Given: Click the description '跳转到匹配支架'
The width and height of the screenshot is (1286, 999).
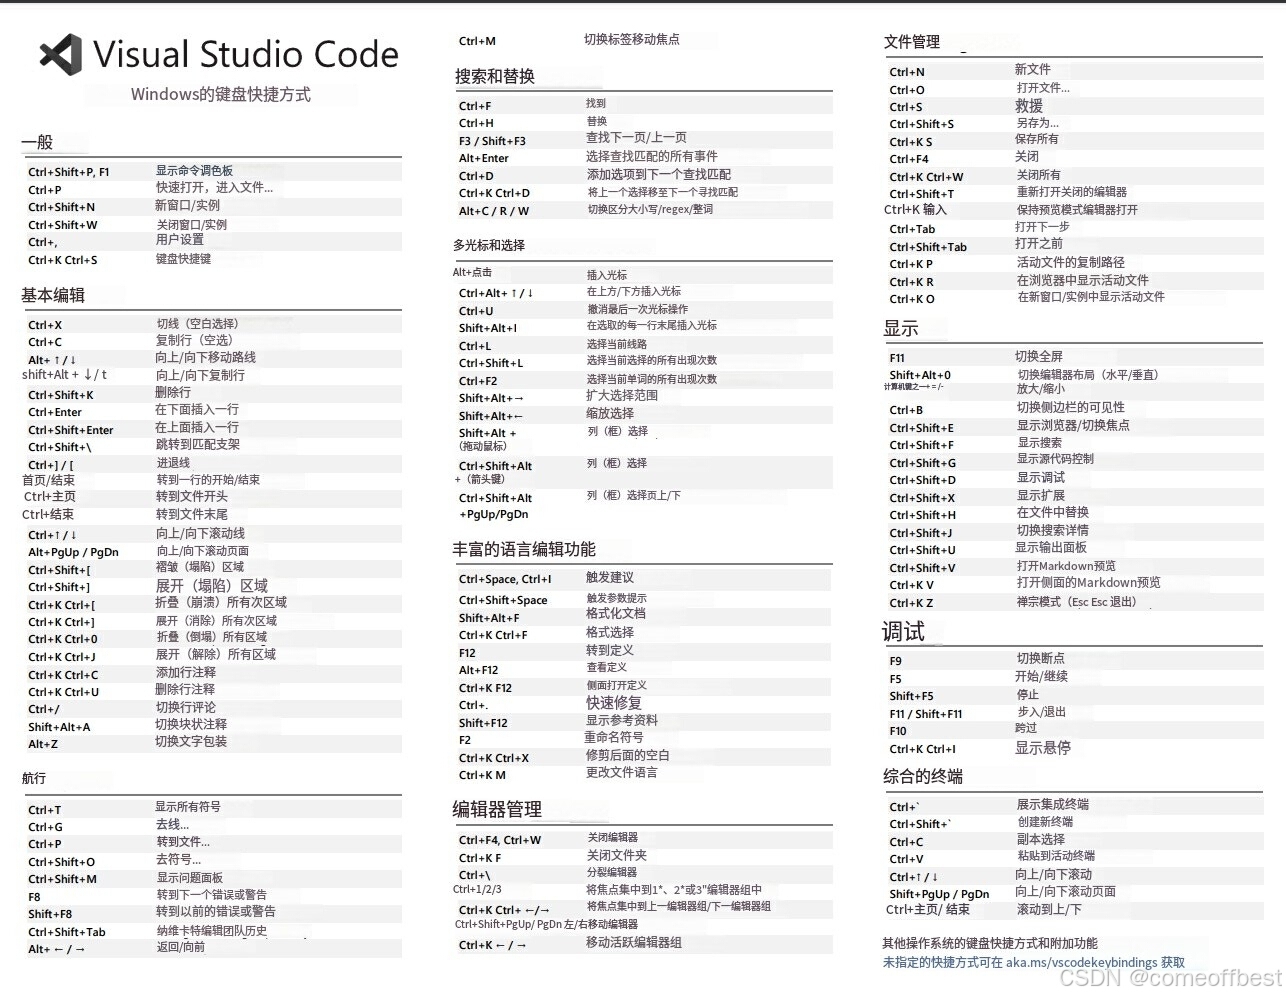Looking at the screenshot, I should pos(198,444).
